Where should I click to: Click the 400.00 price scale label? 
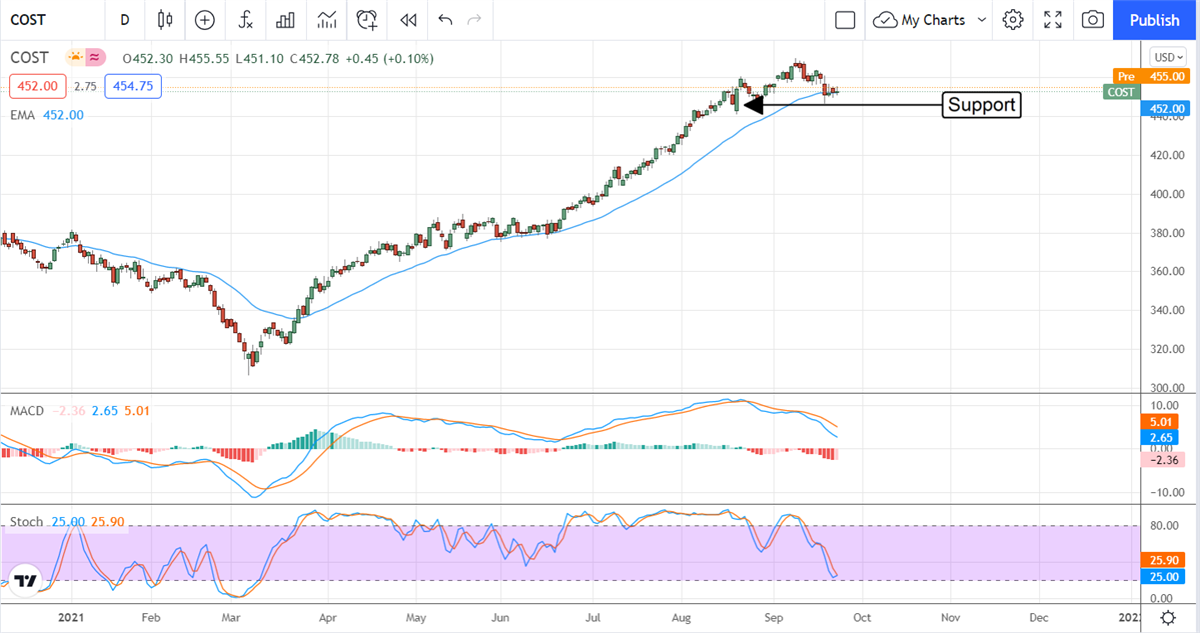(1165, 194)
